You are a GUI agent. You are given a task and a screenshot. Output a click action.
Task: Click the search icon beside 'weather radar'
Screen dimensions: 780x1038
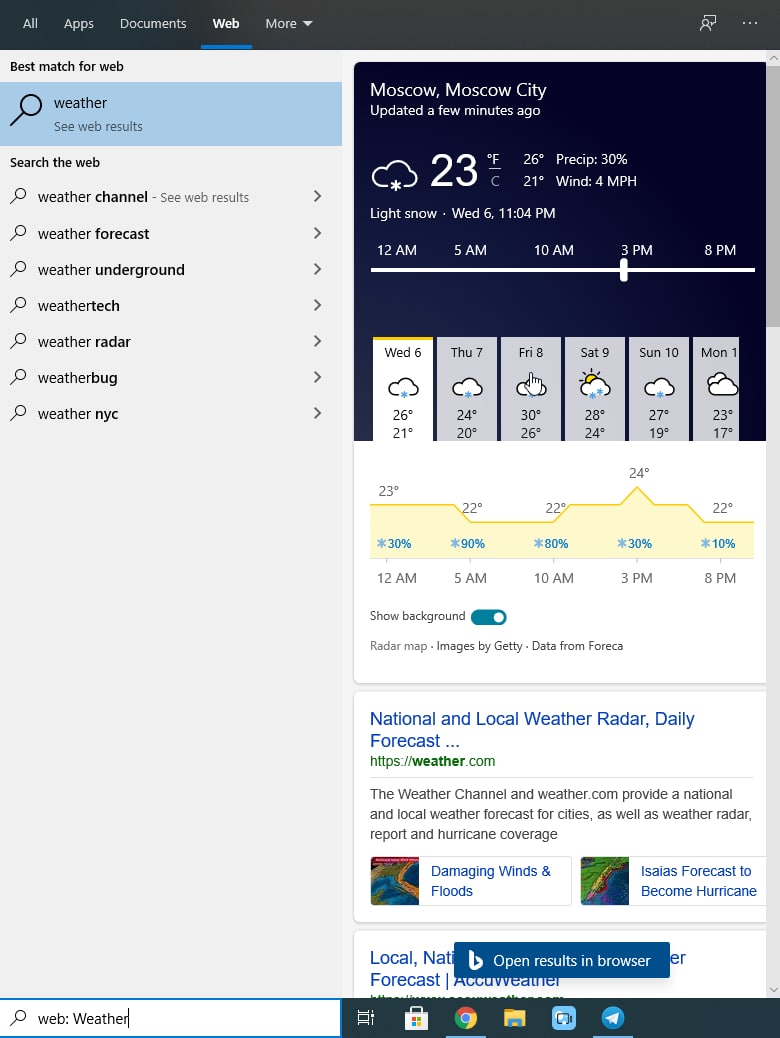19,341
